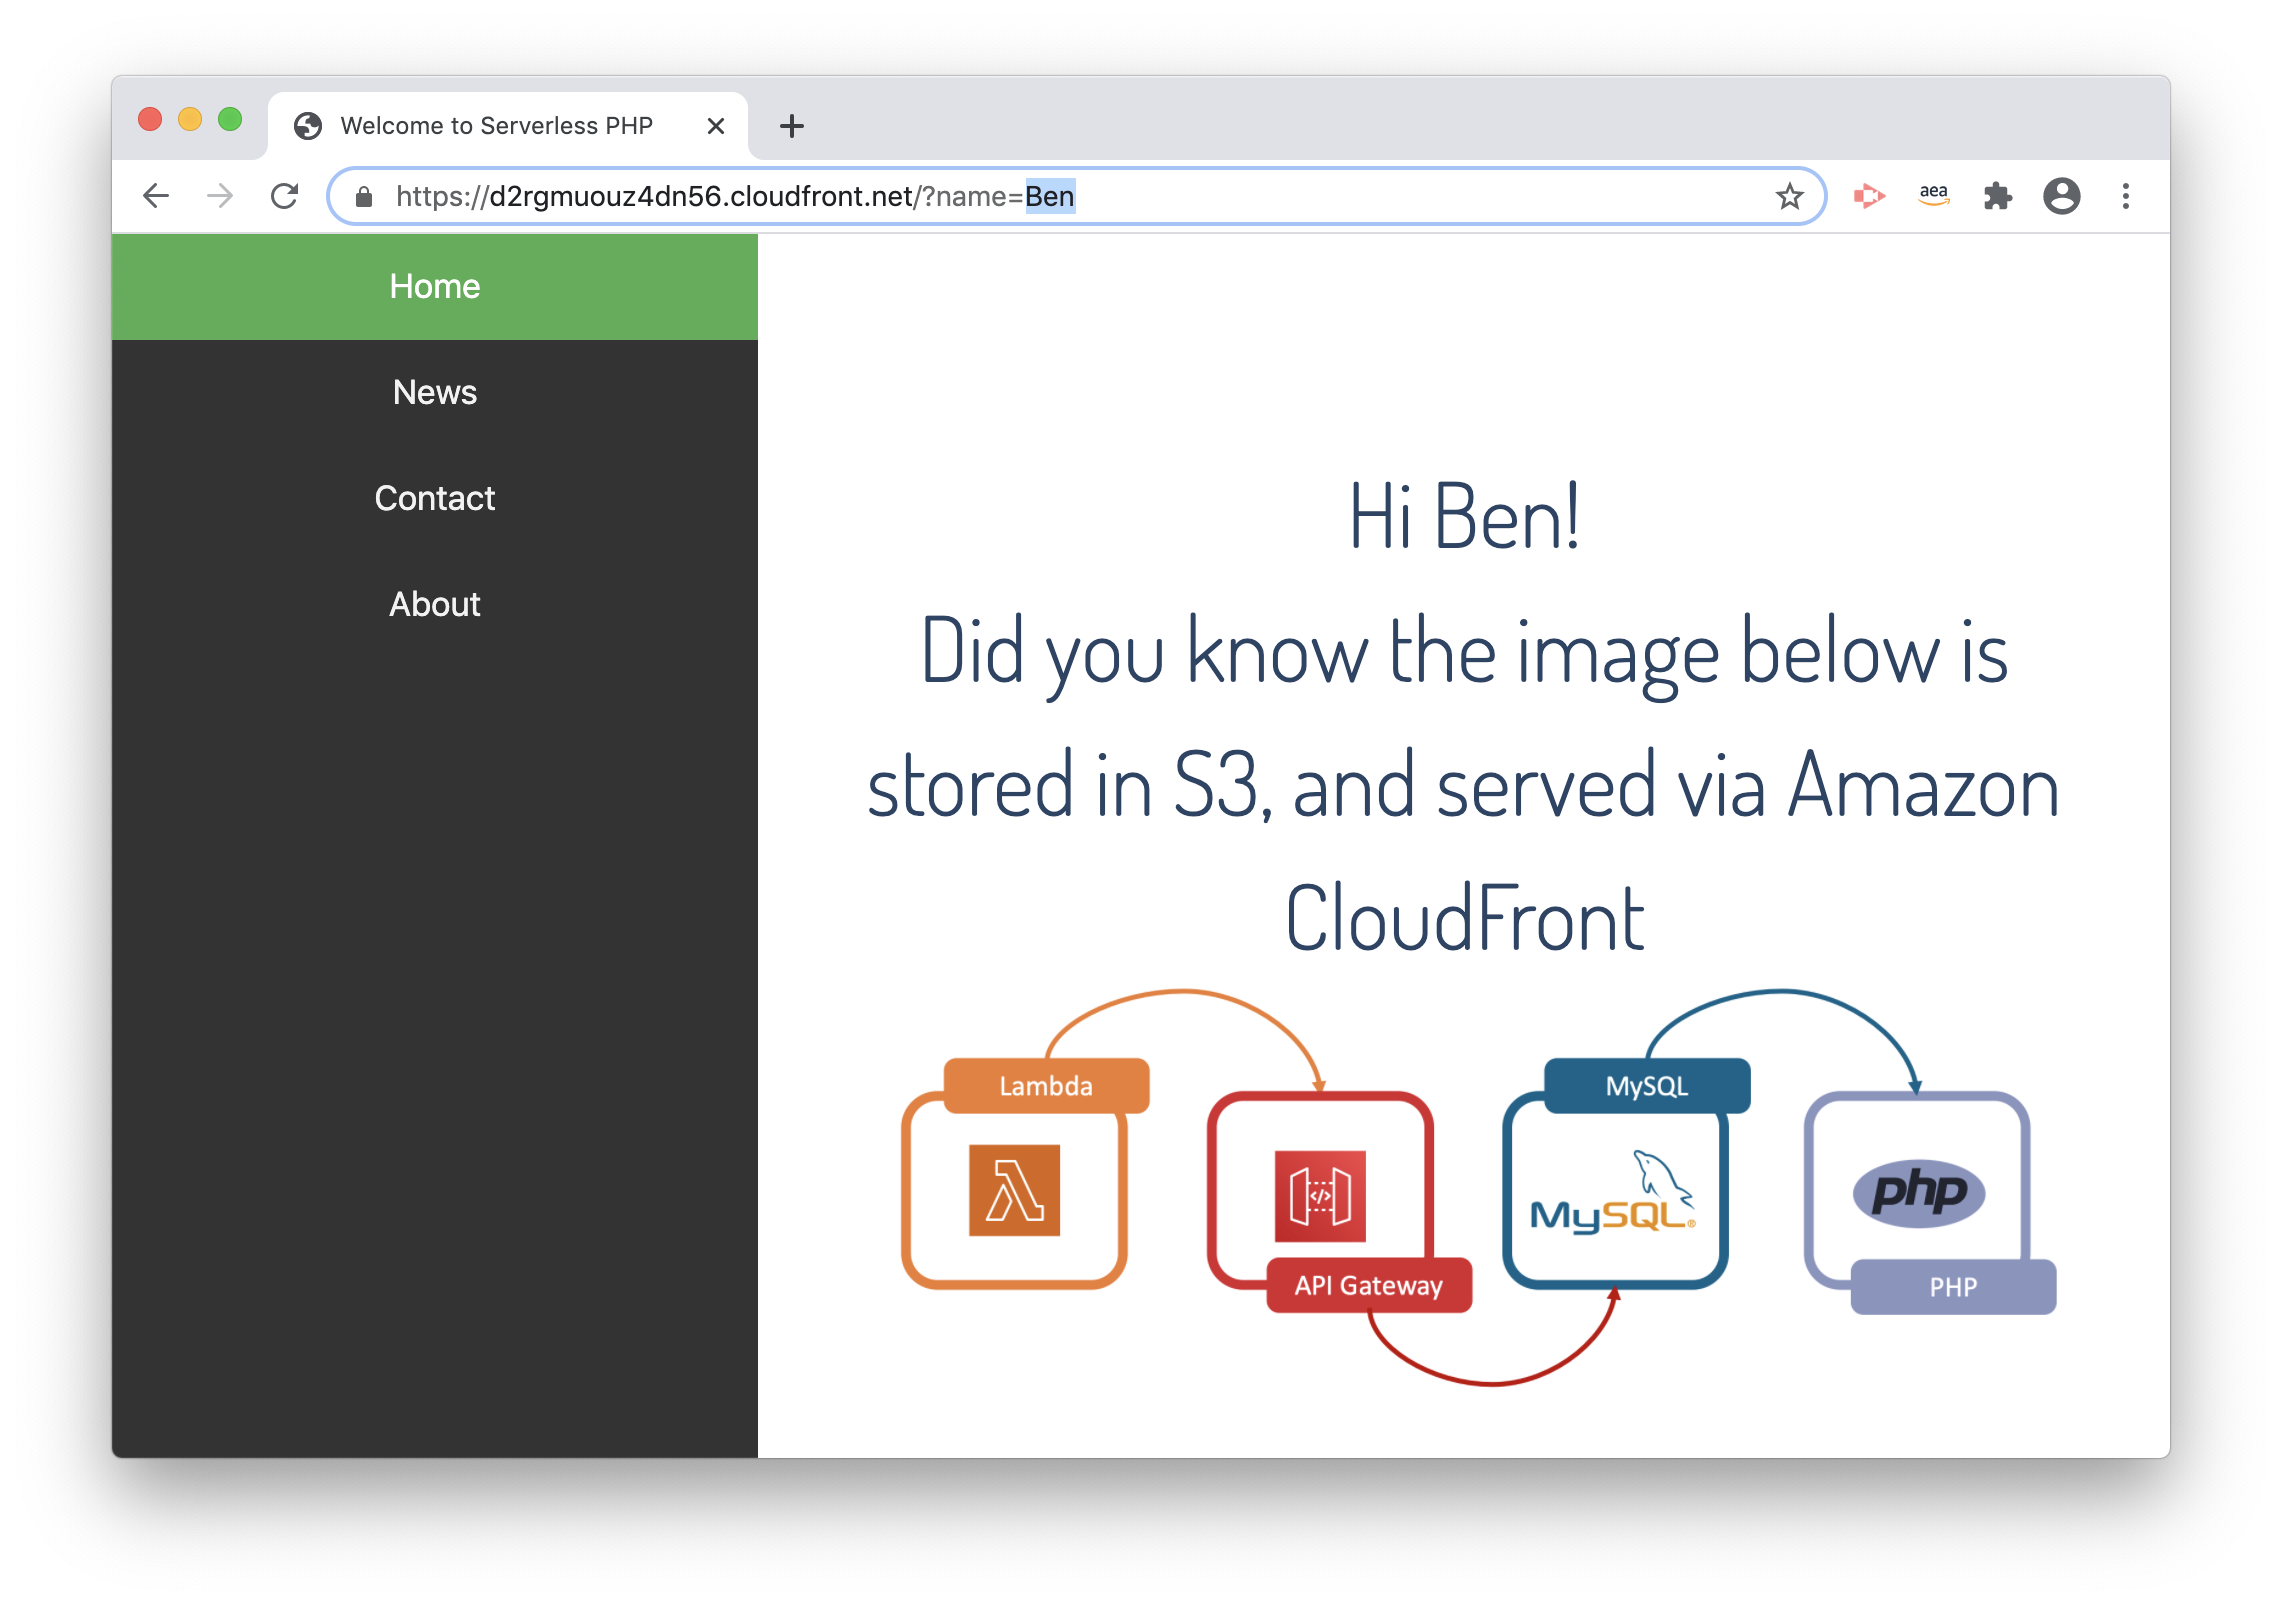This screenshot has height=1606, width=2282.
Task: Open the News page link
Action: pyautogui.click(x=434, y=392)
